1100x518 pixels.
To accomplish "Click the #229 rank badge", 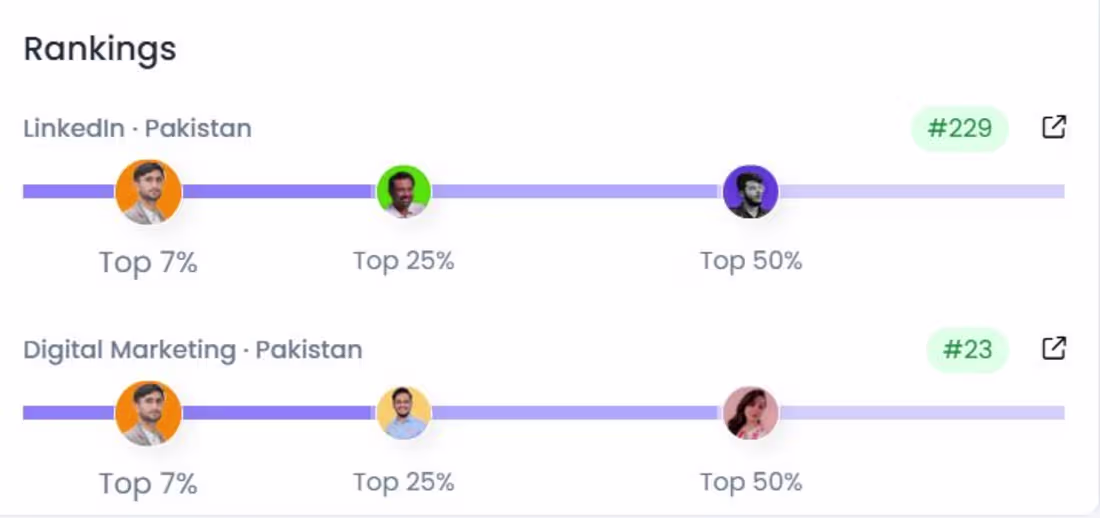I will [x=960, y=128].
